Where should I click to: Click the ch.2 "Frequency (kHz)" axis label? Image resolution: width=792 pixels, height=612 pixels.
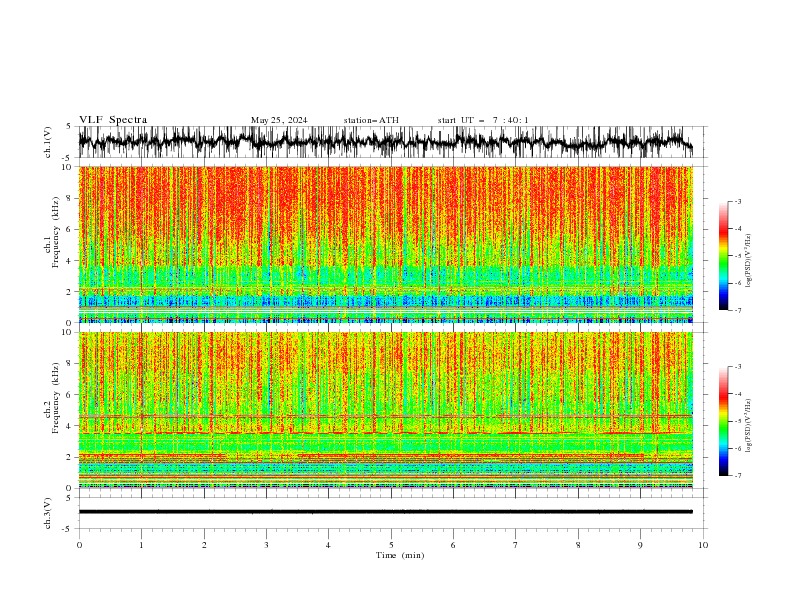coord(56,398)
